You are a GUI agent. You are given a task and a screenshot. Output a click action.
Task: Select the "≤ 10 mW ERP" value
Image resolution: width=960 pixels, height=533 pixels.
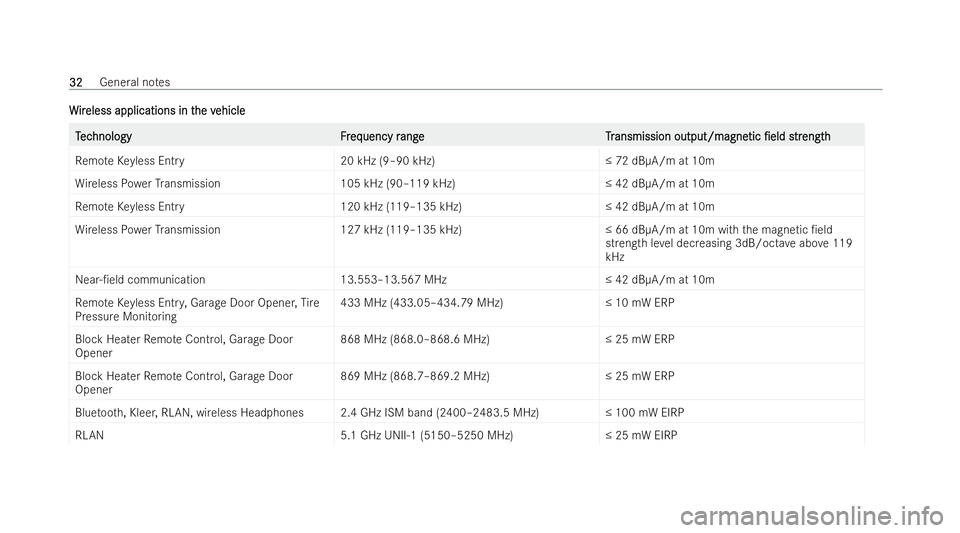[639, 302]
